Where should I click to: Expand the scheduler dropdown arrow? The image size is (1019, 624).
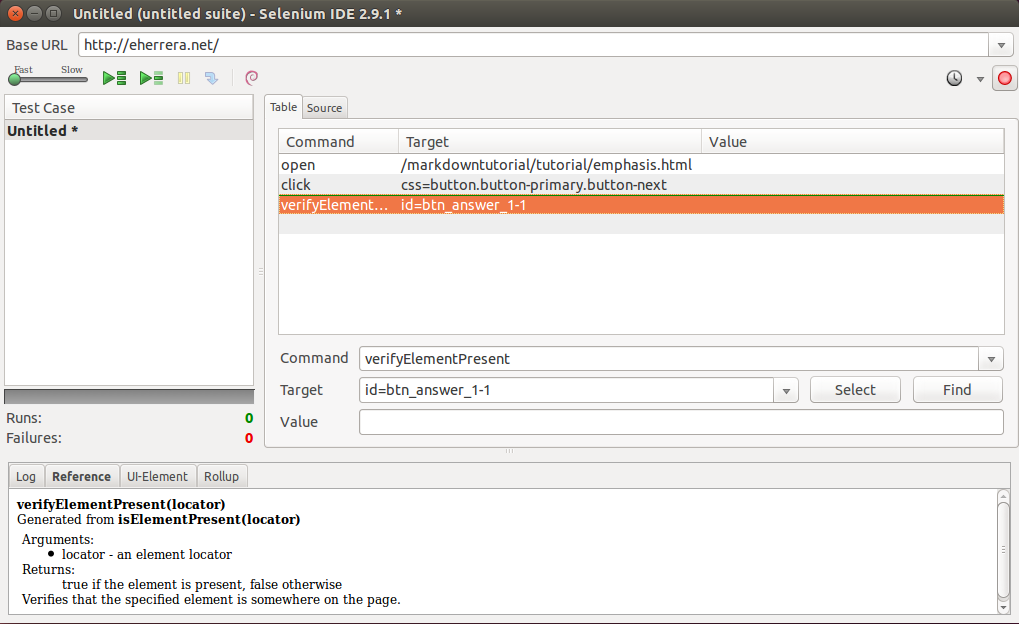tap(980, 79)
